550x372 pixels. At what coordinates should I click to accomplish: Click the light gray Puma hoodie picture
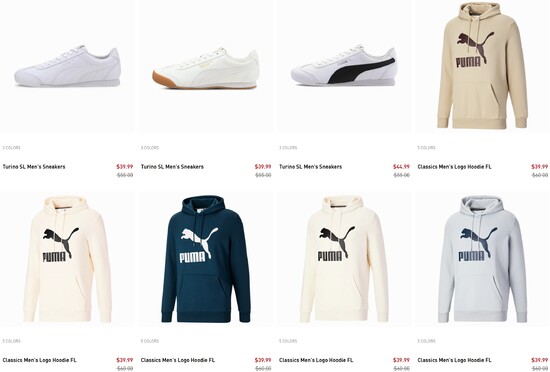coord(483,259)
